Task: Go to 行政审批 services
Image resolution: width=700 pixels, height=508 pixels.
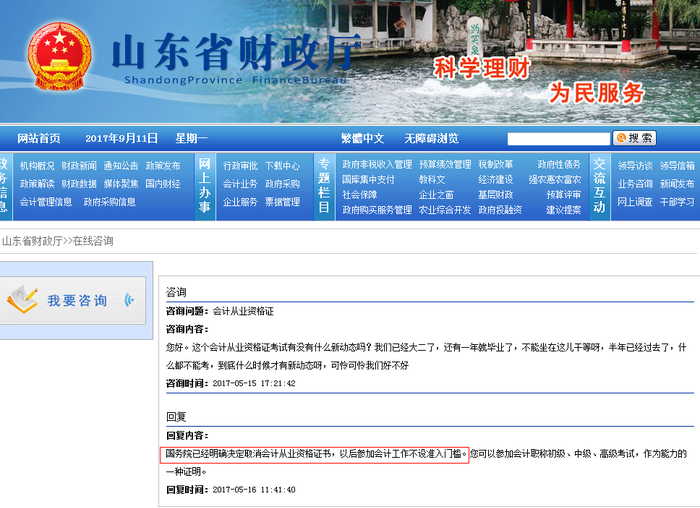Action: tap(240, 166)
